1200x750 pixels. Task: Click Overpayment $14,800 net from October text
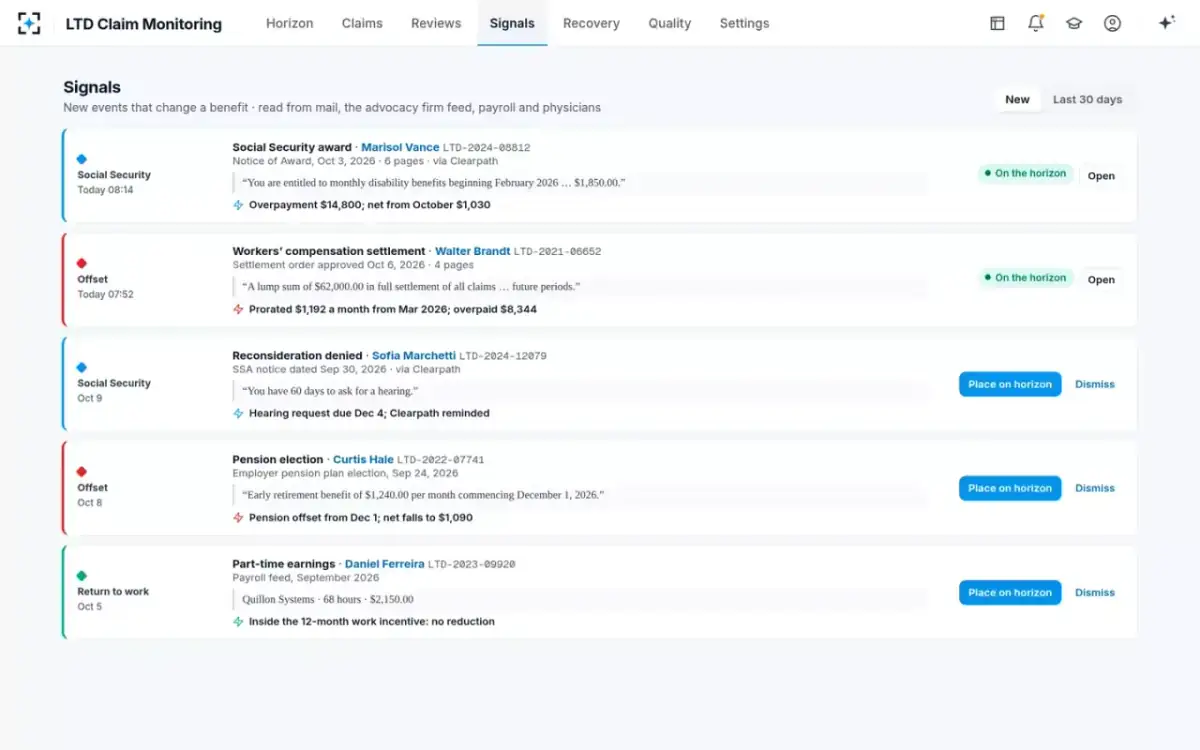[370, 205]
